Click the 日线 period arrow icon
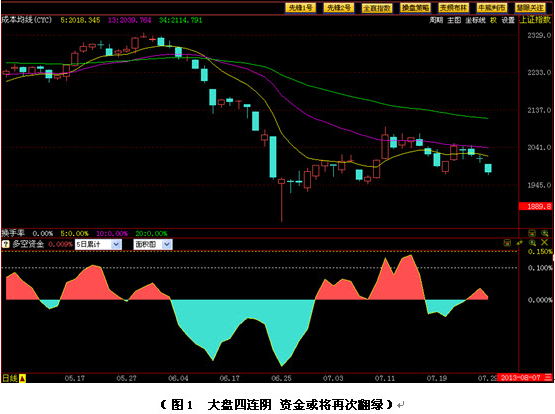Screen dimensions: 555x414 pyautogui.click(x=22, y=378)
